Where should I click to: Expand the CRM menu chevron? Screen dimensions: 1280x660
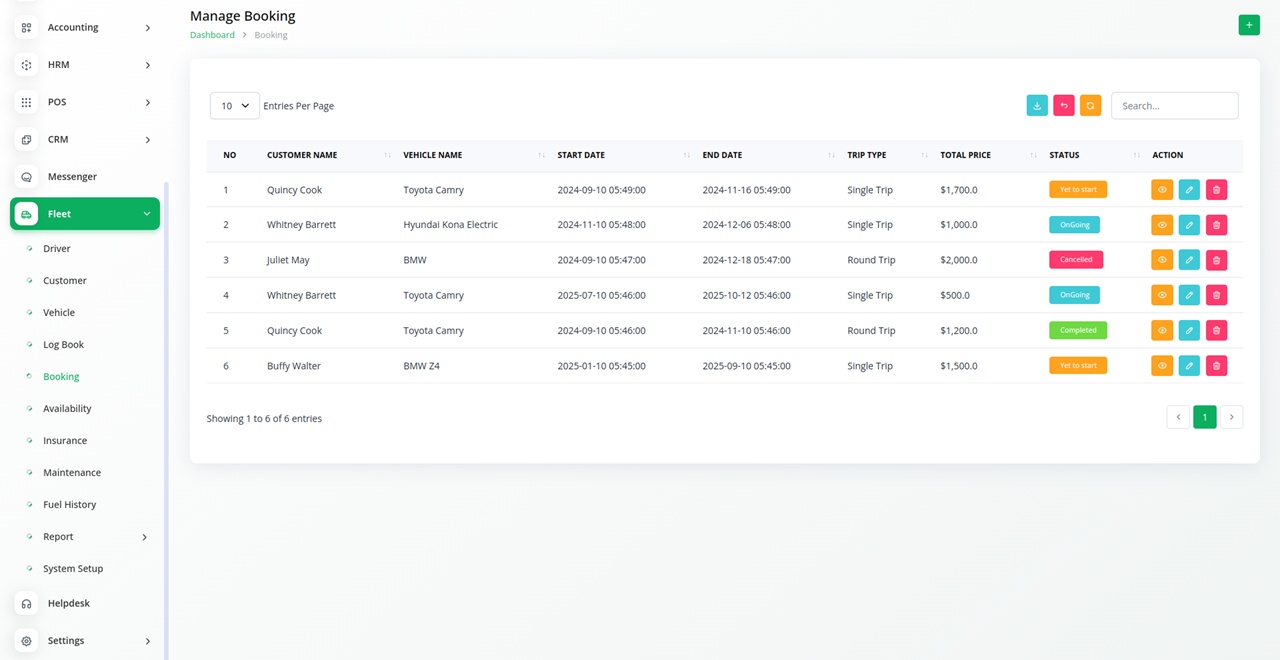[x=148, y=140]
